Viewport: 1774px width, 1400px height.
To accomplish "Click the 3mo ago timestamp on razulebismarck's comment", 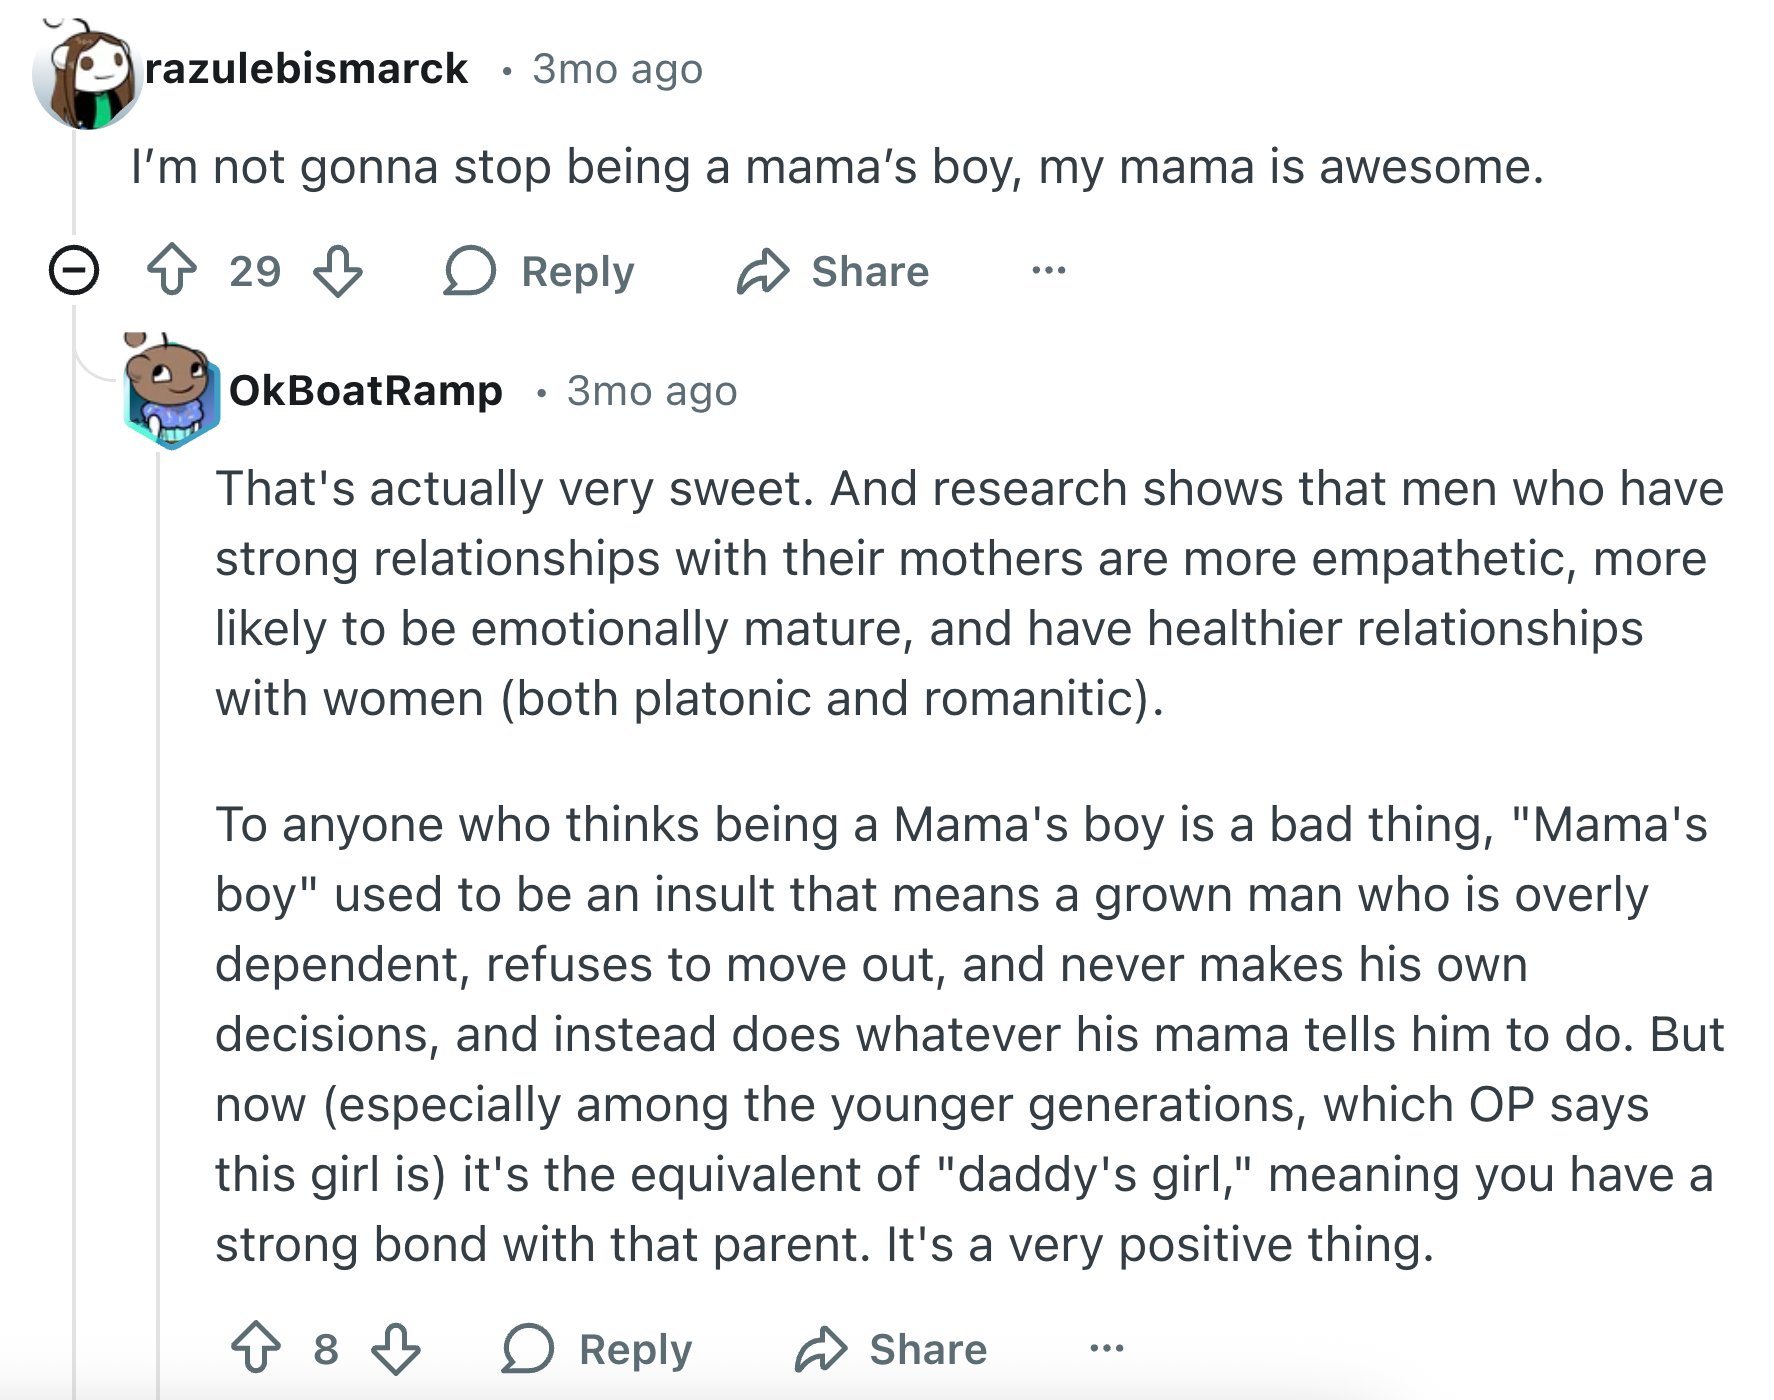I will (617, 69).
